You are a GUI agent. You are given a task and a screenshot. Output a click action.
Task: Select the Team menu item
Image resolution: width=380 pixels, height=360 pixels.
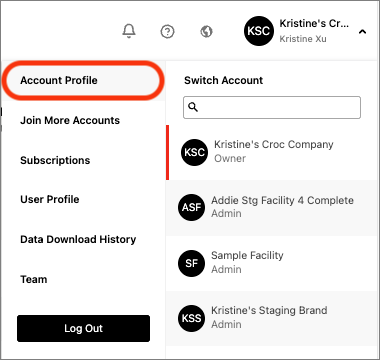[34, 279]
